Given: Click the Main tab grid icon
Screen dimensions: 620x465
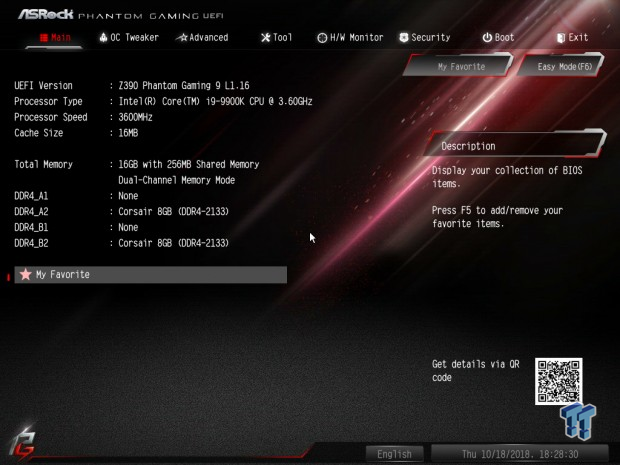Looking at the screenshot, I should [x=44, y=38].
